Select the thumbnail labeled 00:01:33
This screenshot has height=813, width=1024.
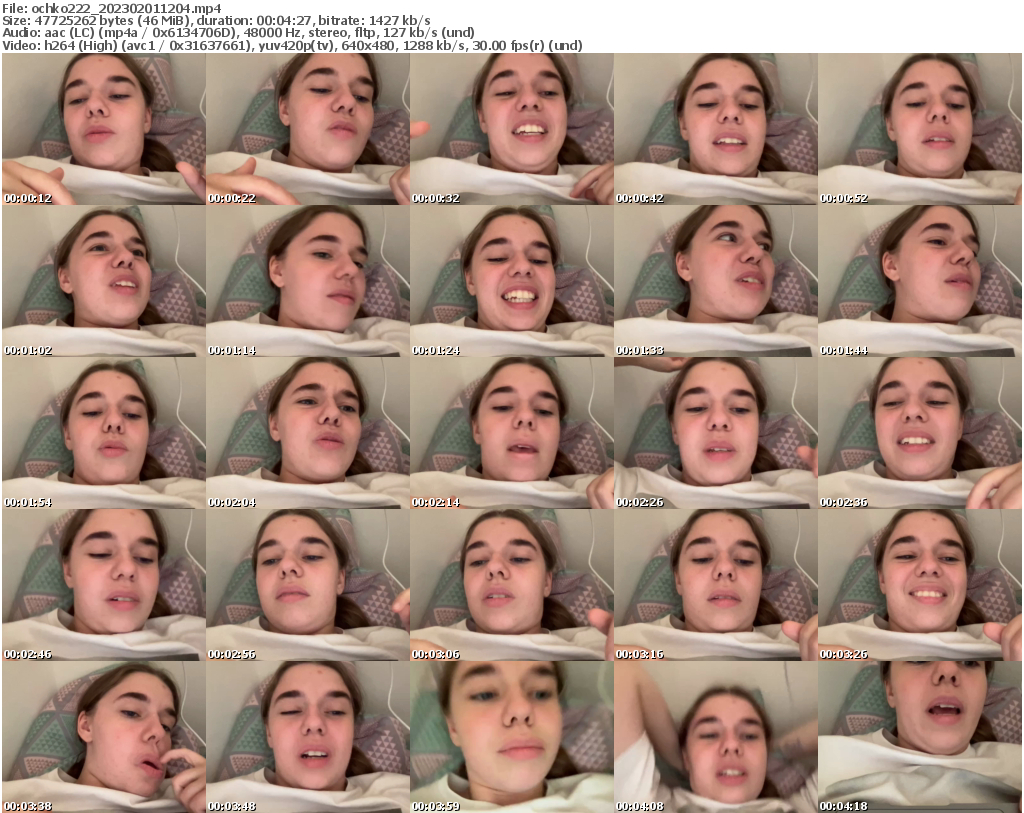[716, 281]
